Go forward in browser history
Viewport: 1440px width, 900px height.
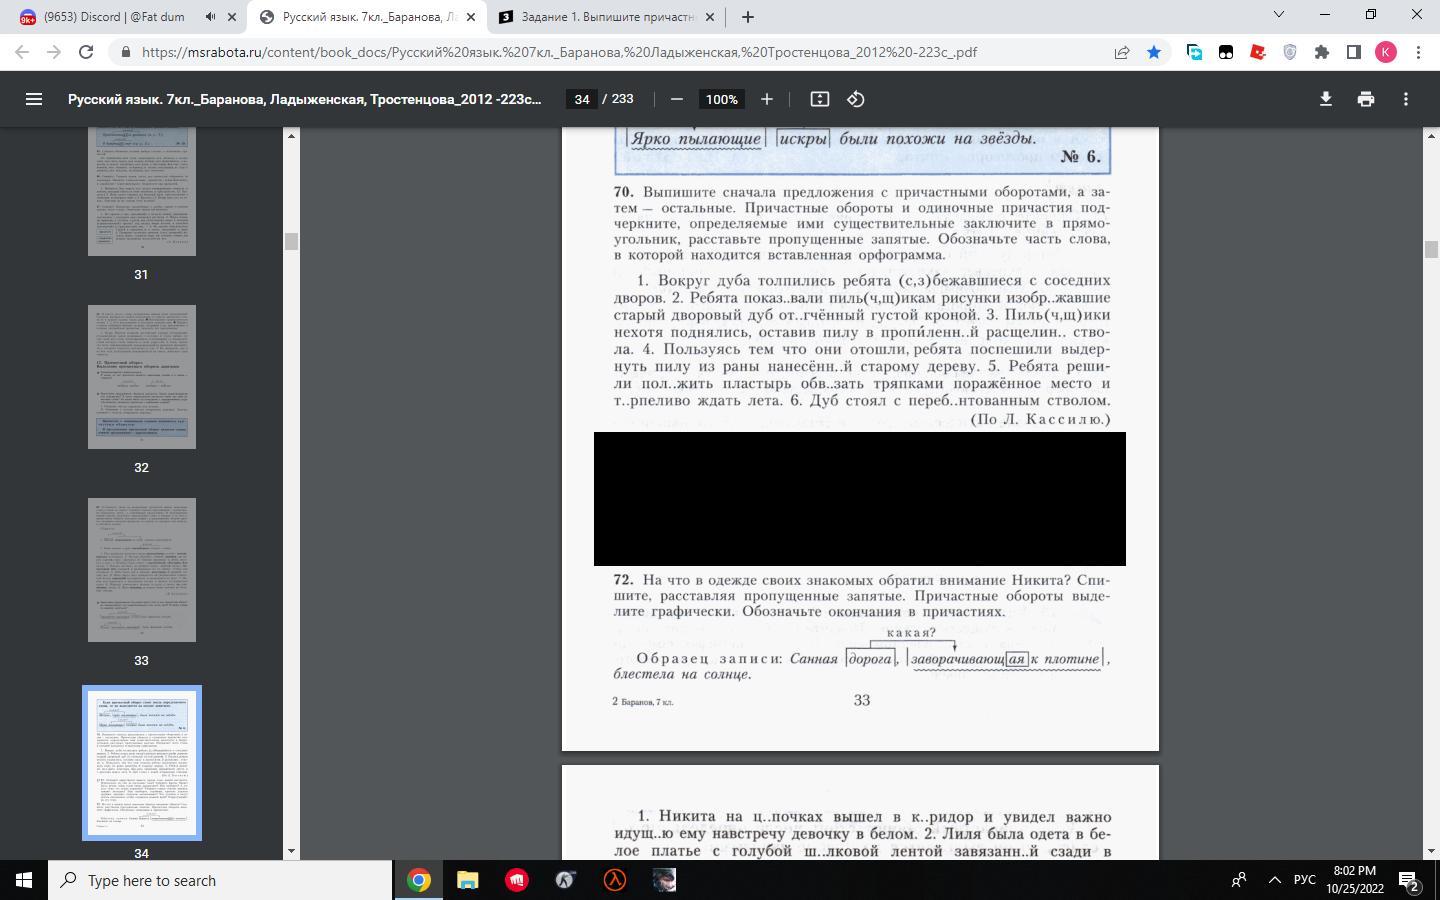54,52
